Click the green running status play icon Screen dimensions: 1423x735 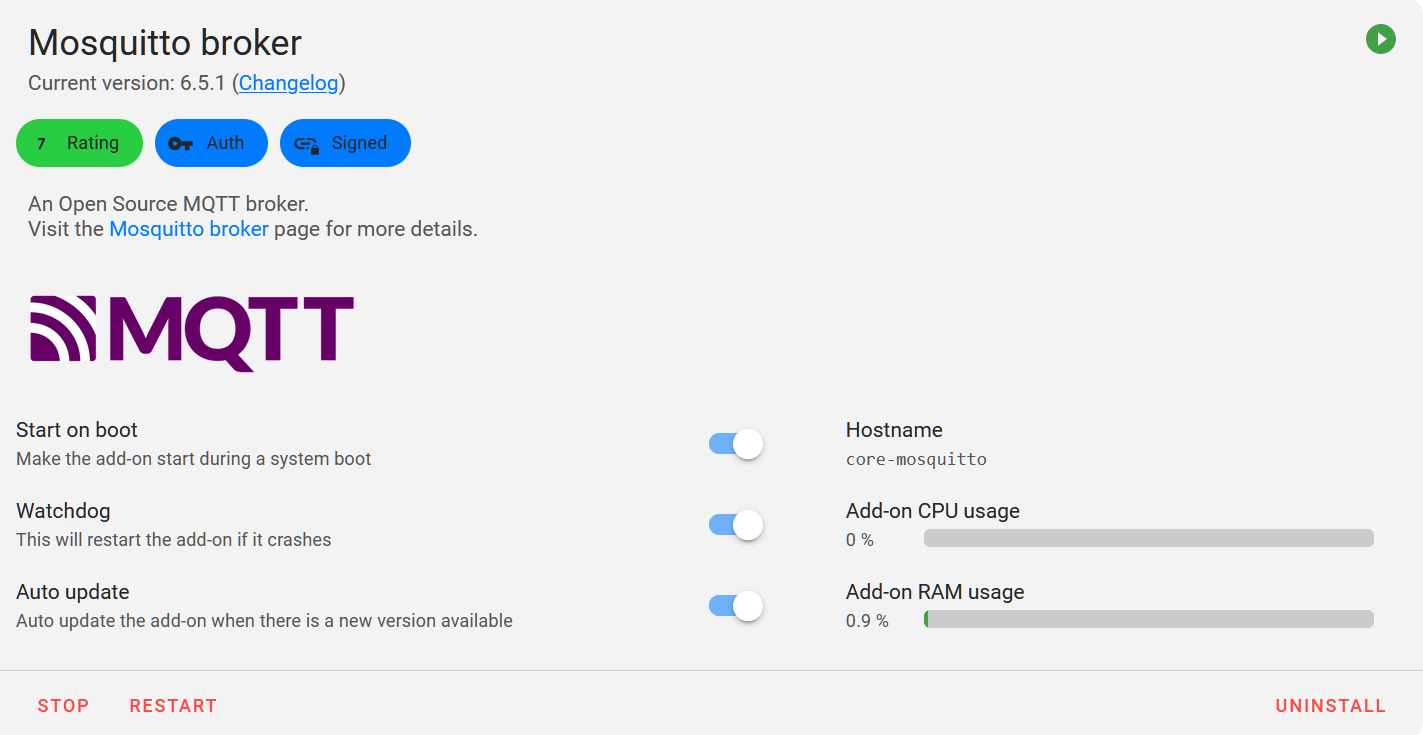(1380, 39)
